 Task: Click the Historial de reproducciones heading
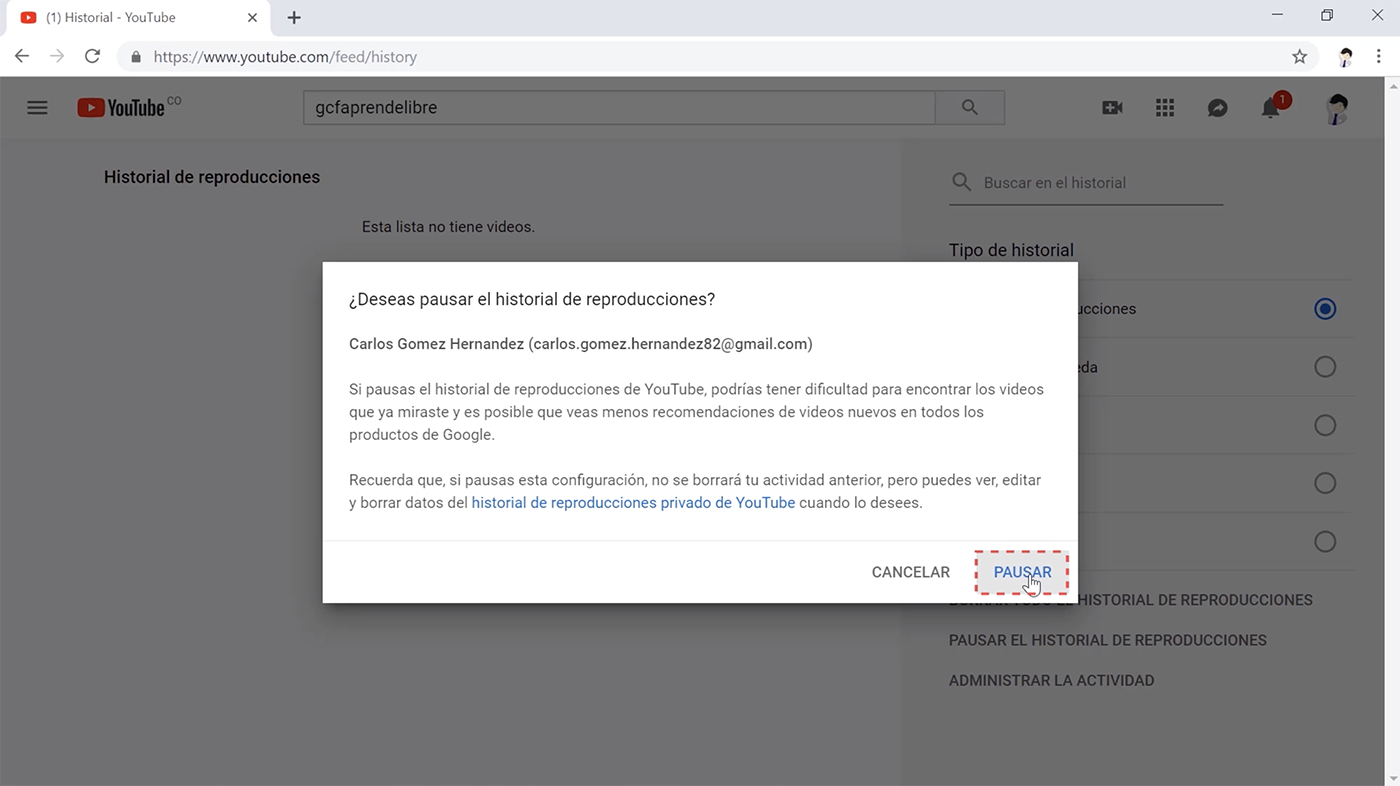pyautogui.click(x=212, y=177)
